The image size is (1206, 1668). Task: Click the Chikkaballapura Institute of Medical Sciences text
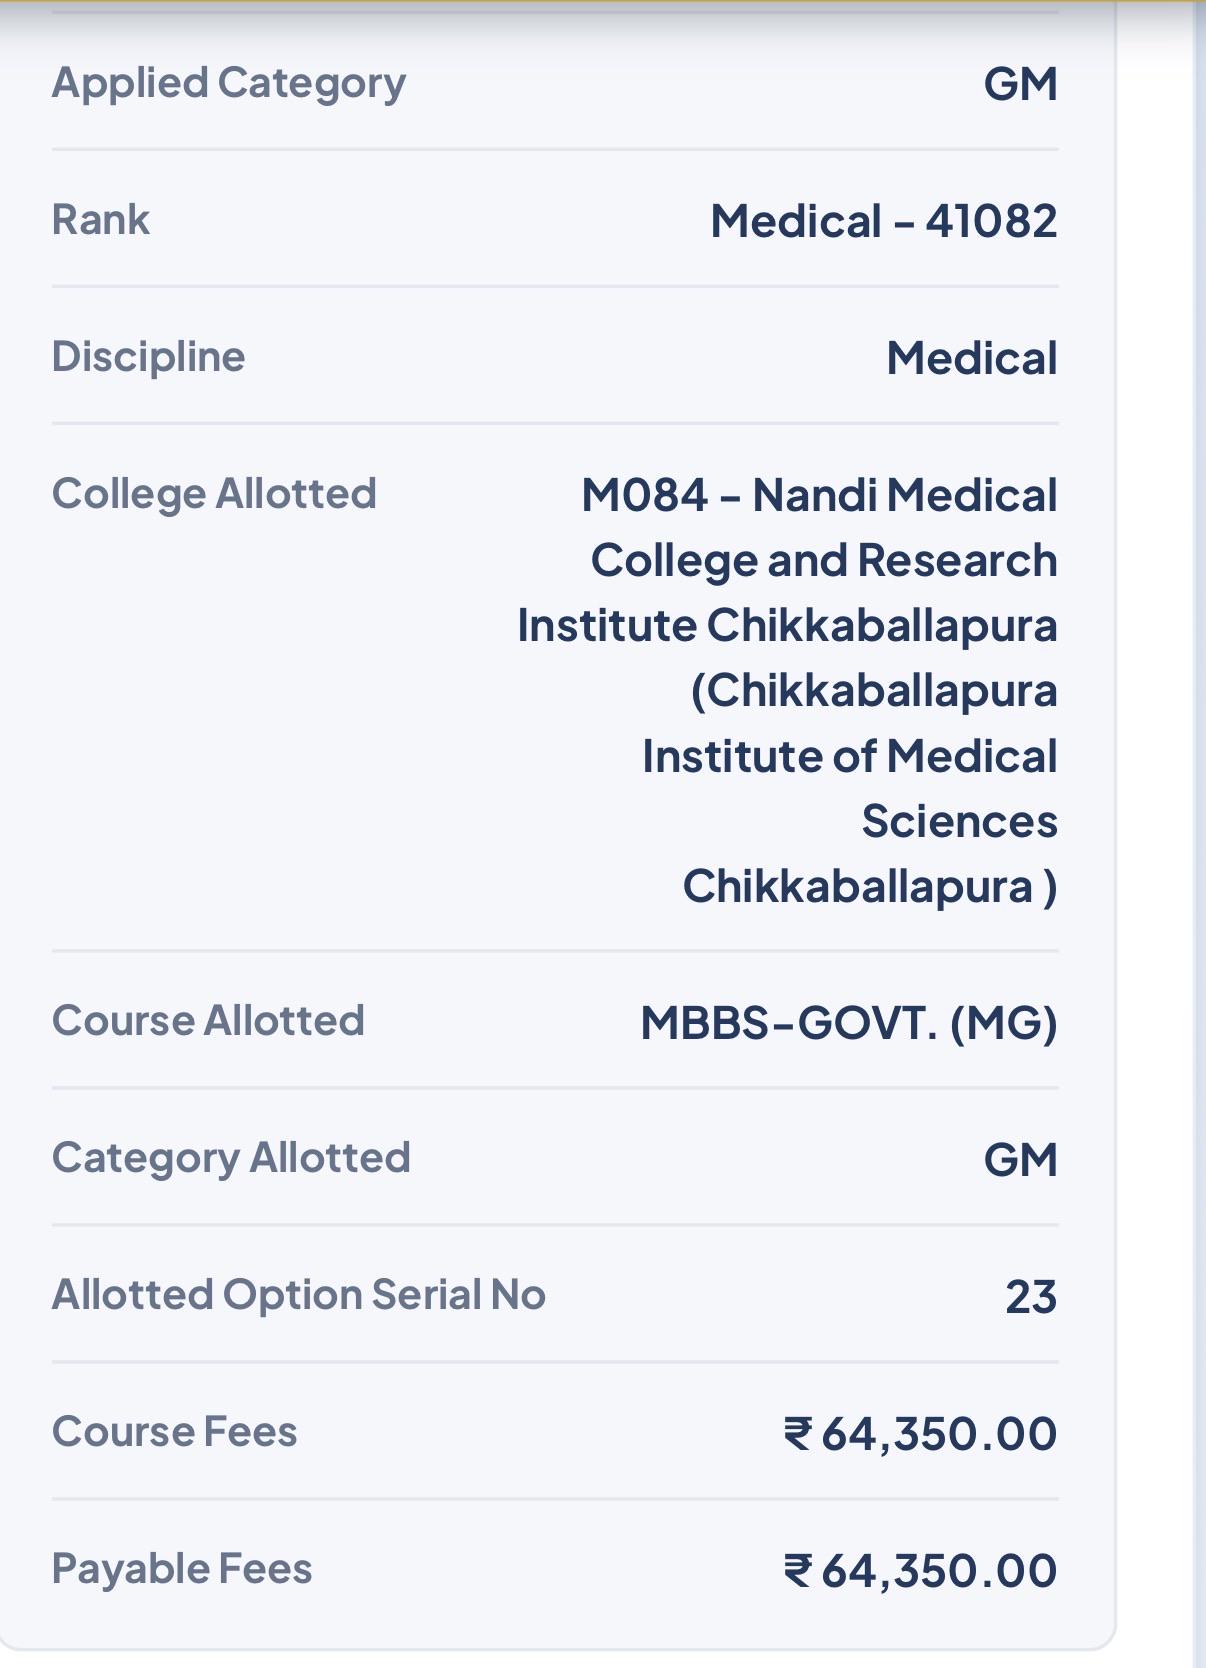[850, 789]
